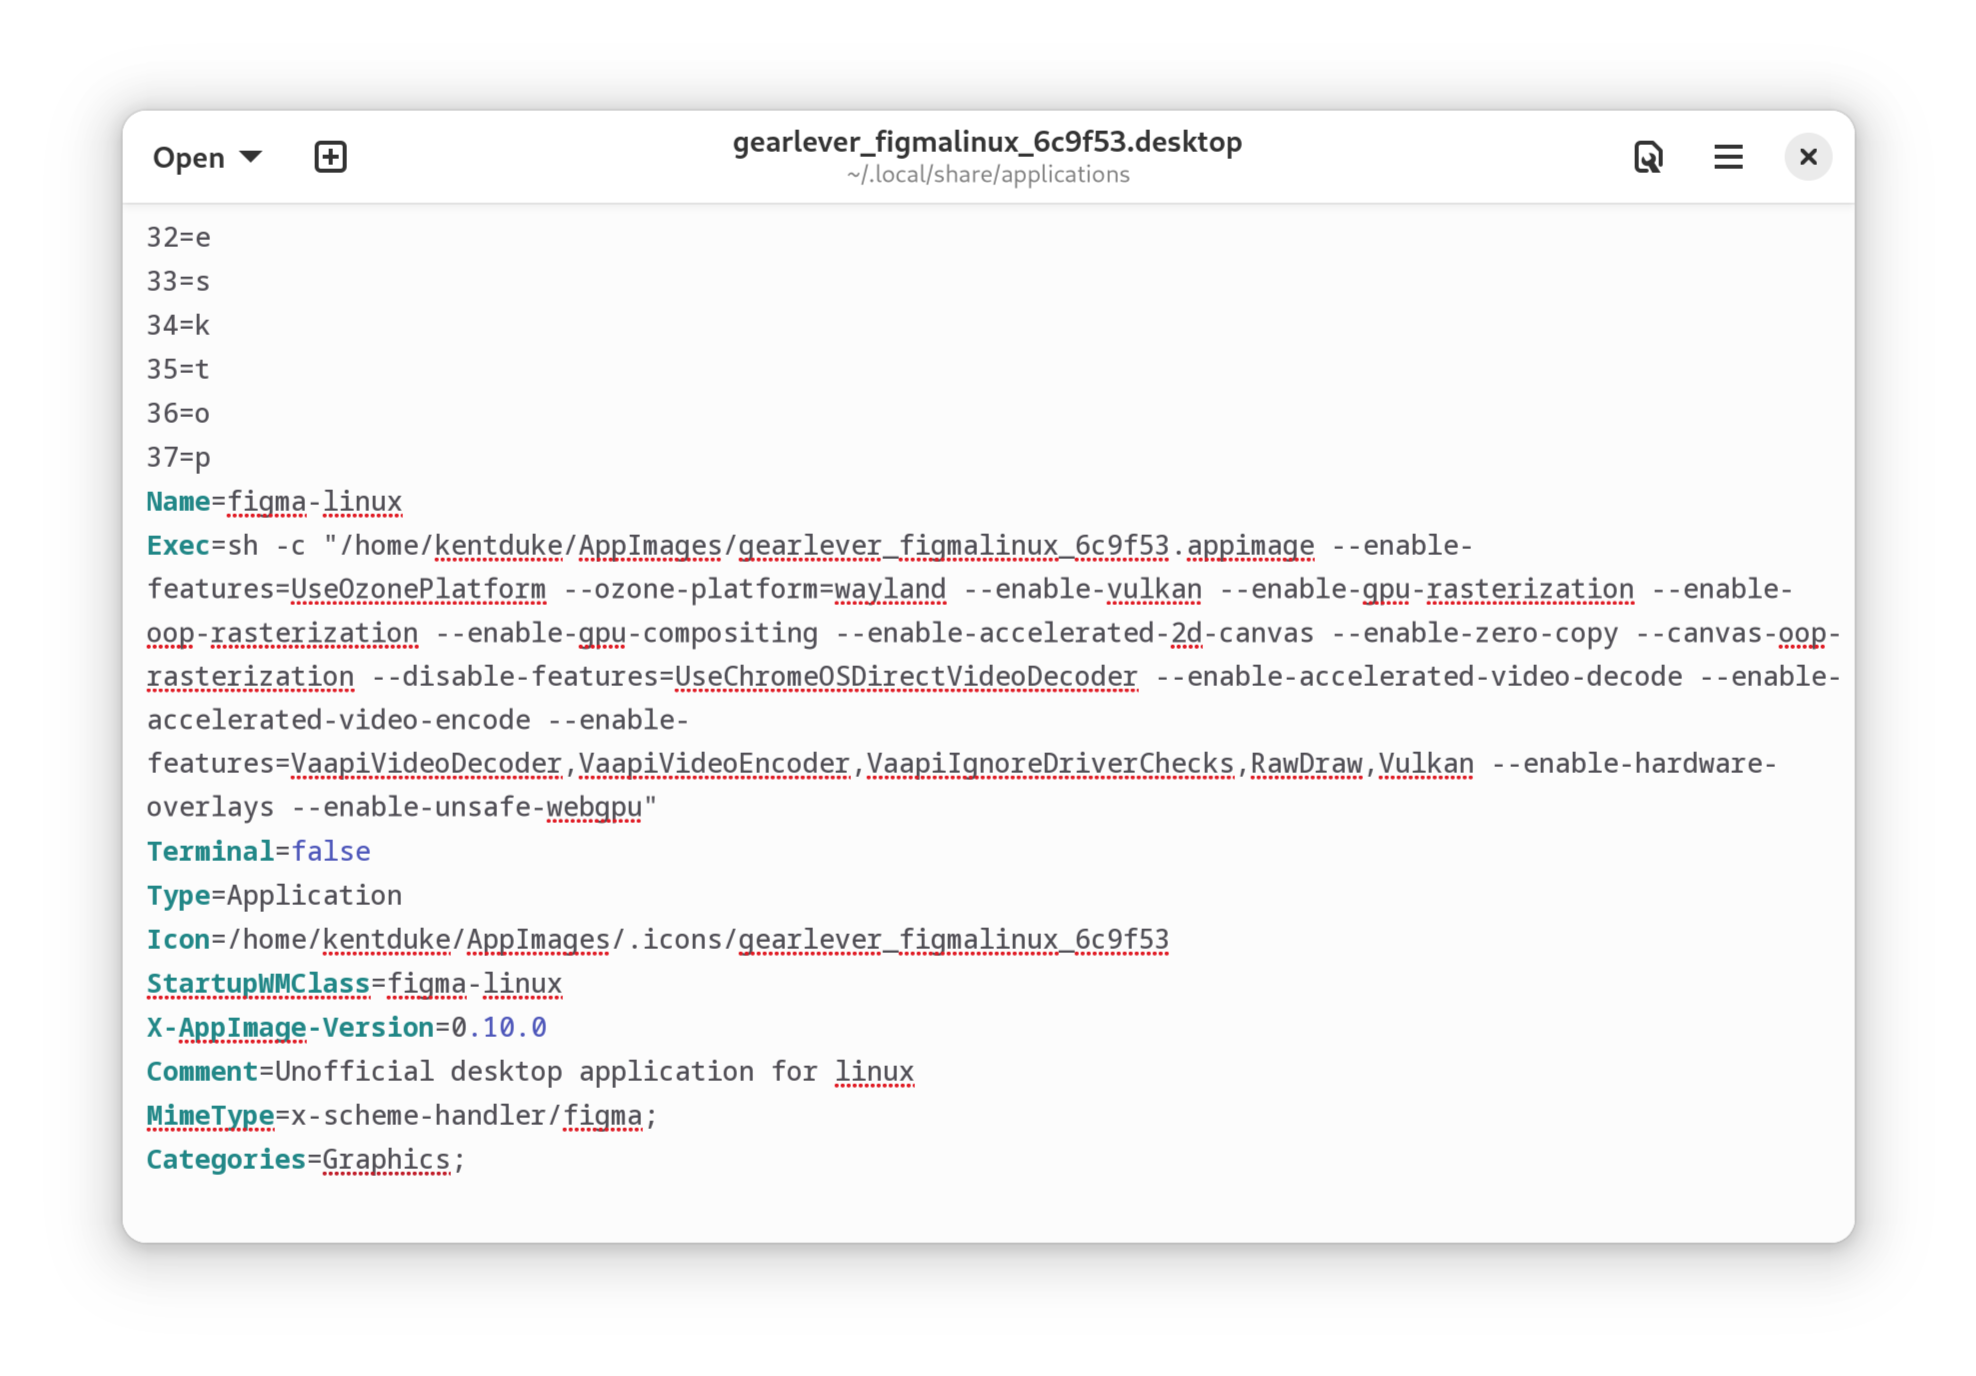Select the value false on the Terminal line
The width and height of the screenshot is (1976, 1376).
pyautogui.click(x=331, y=850)
